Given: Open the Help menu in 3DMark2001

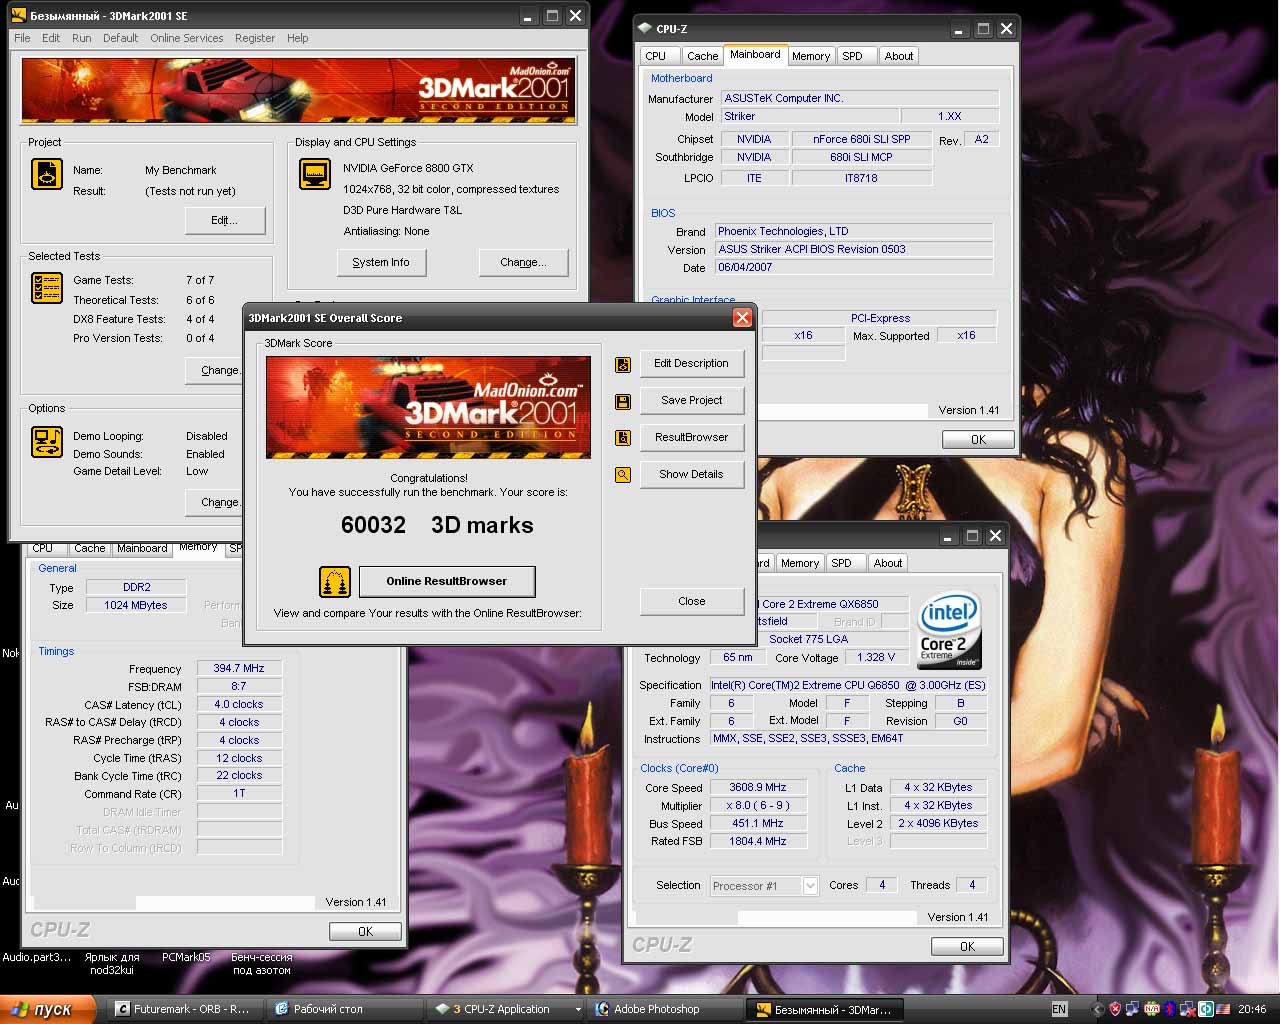Looking at the screenshot, I should 298,38.
